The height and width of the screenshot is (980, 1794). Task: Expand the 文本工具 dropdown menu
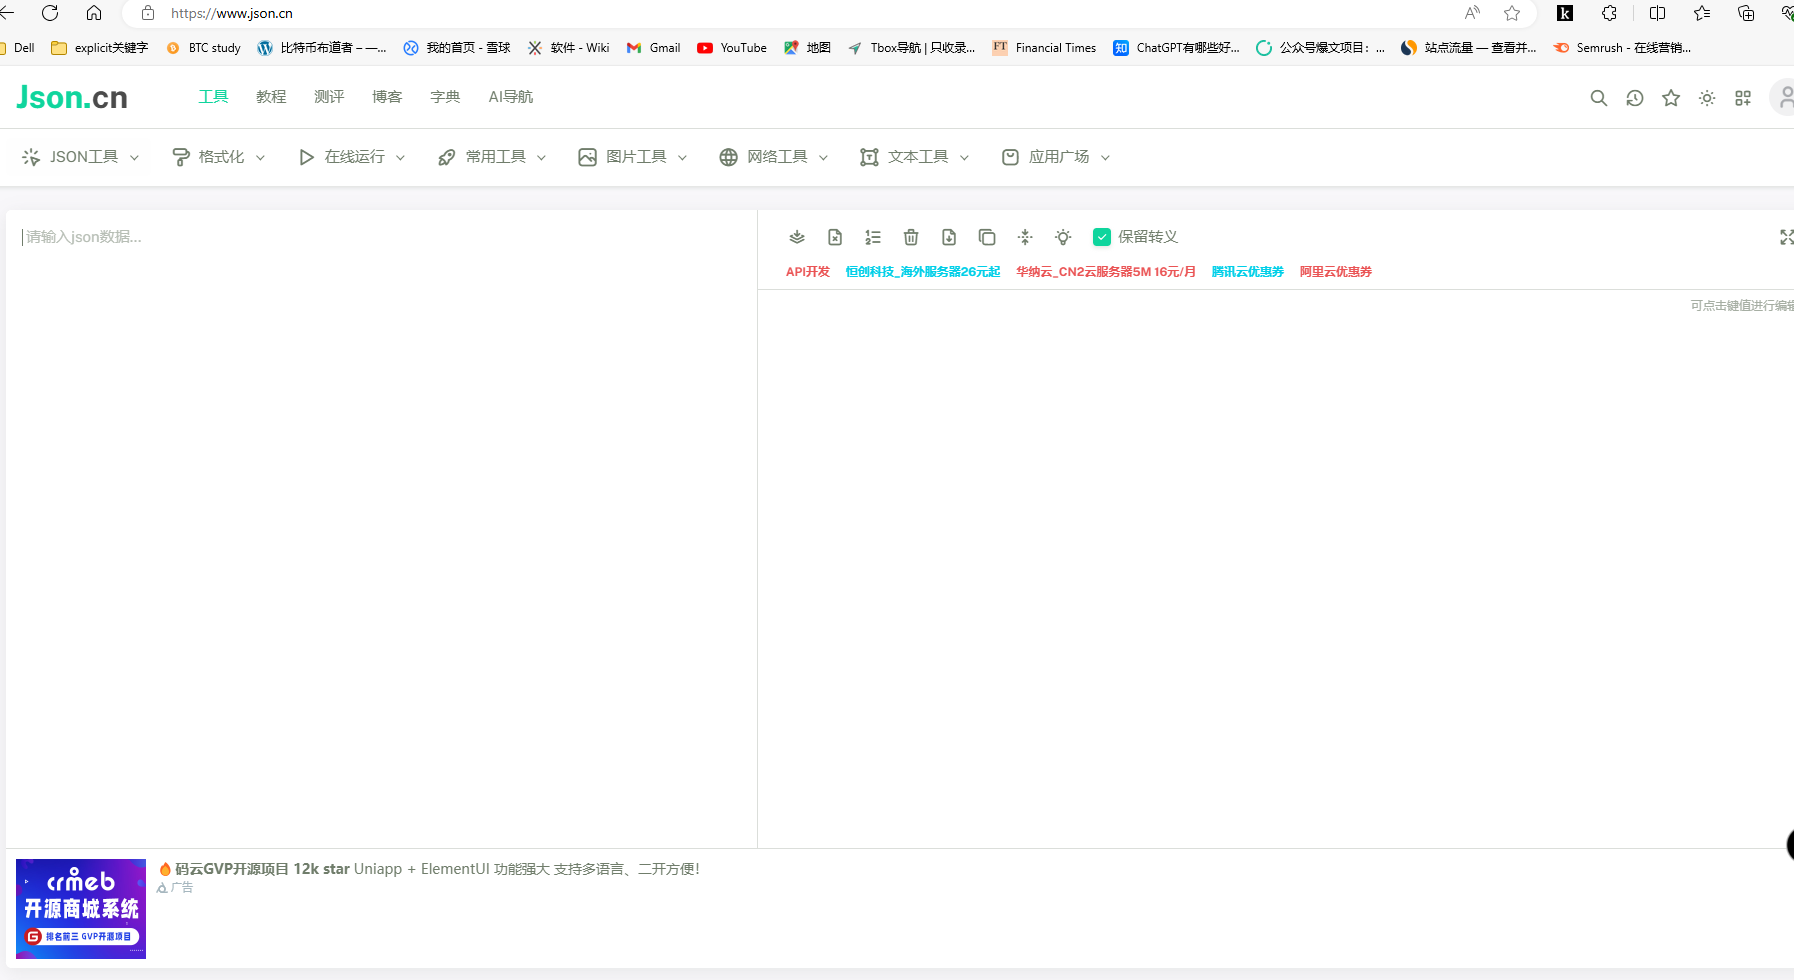click(915, 157)
